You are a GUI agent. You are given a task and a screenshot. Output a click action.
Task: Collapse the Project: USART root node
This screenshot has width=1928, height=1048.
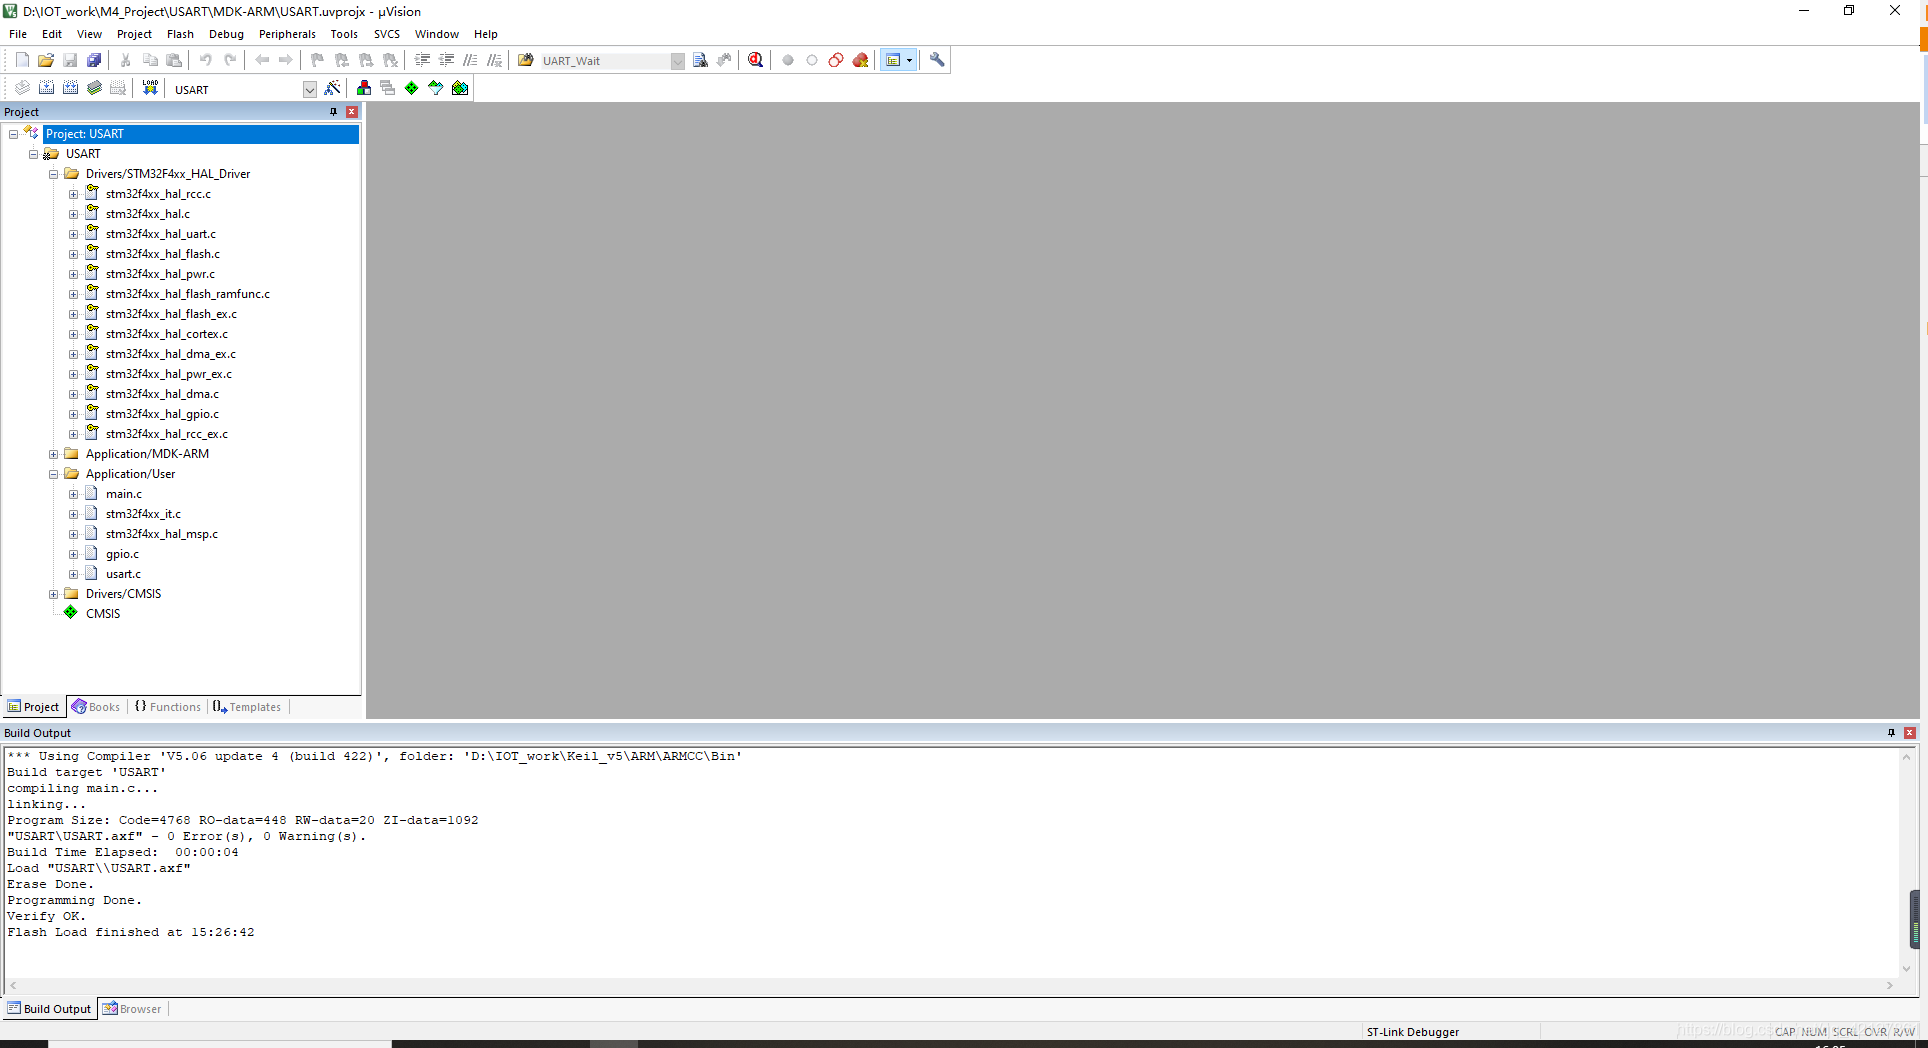(13, 134)
